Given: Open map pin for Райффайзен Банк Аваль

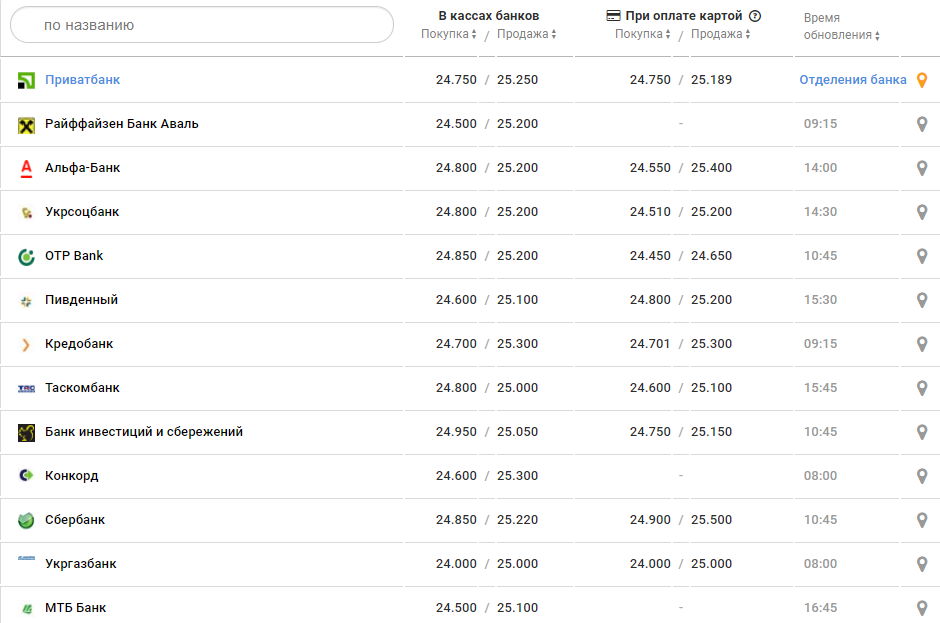Looking at the screenshot, I should pyautogui.click(x=922, y=124).
